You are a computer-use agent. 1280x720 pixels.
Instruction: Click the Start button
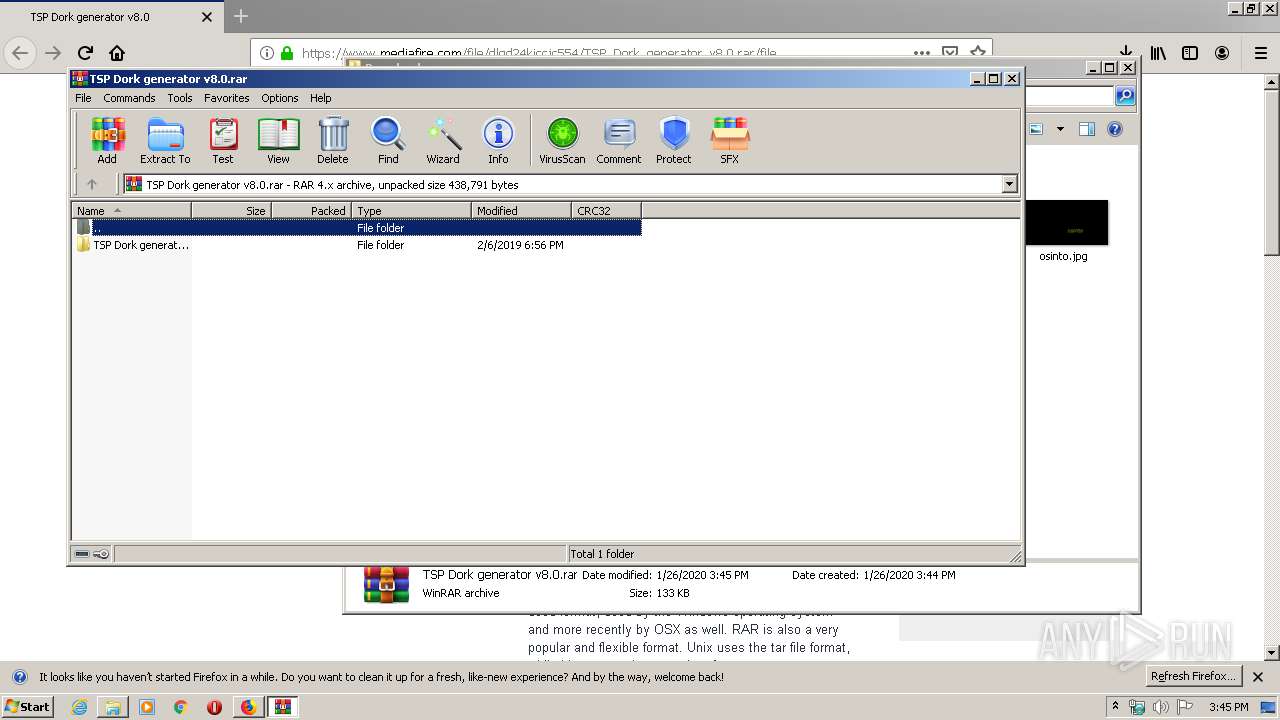pos(28,707)
